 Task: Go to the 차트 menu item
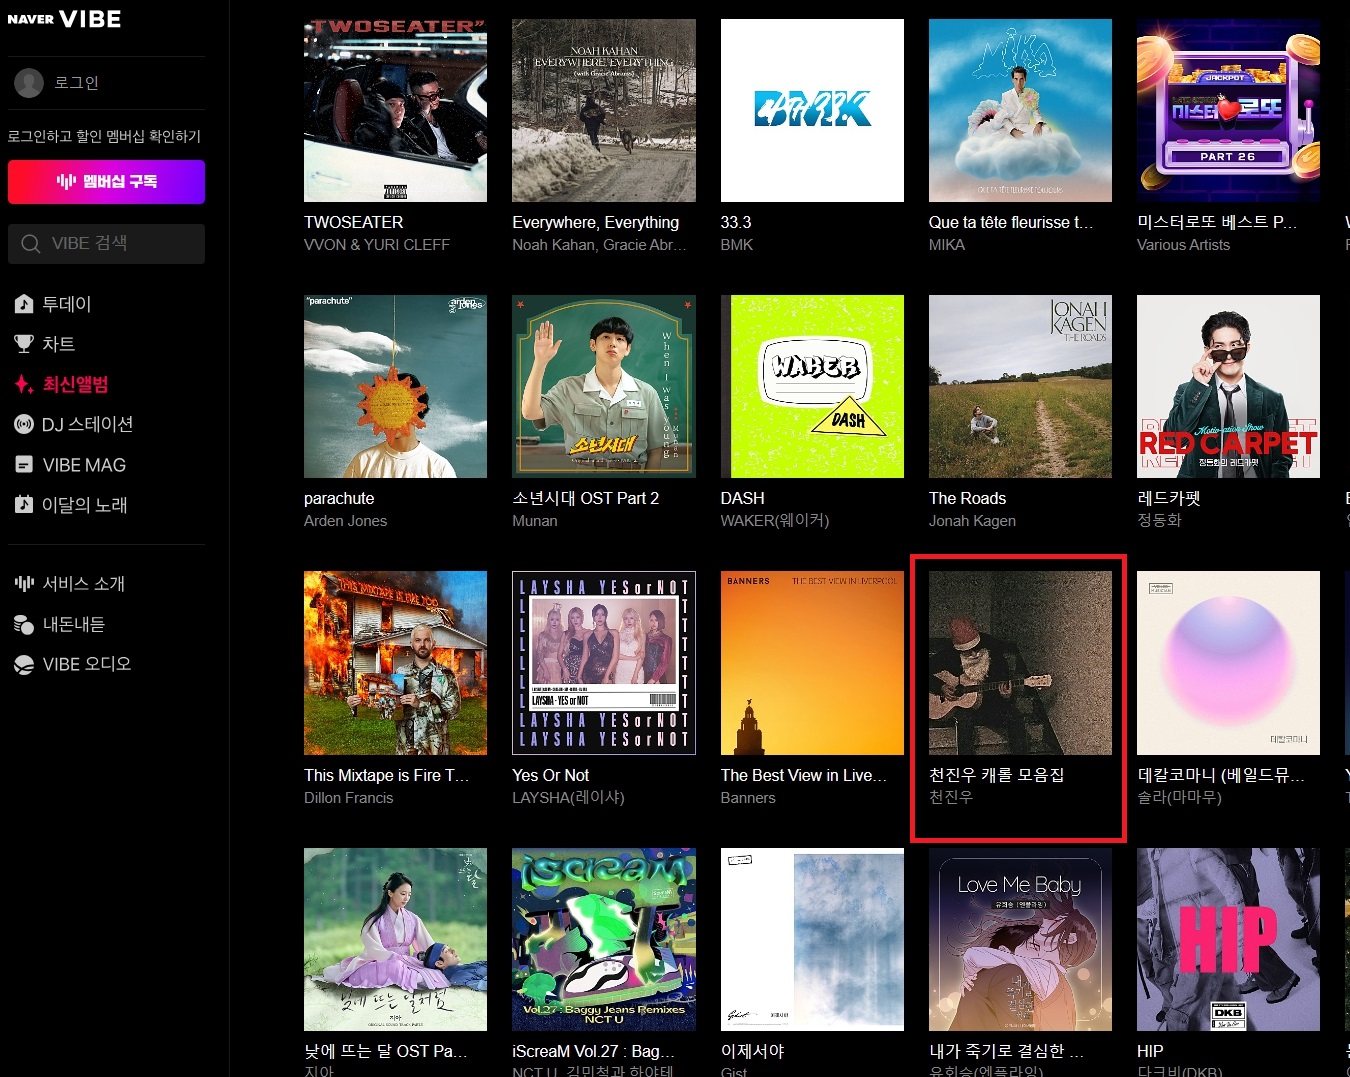(58, 344)
